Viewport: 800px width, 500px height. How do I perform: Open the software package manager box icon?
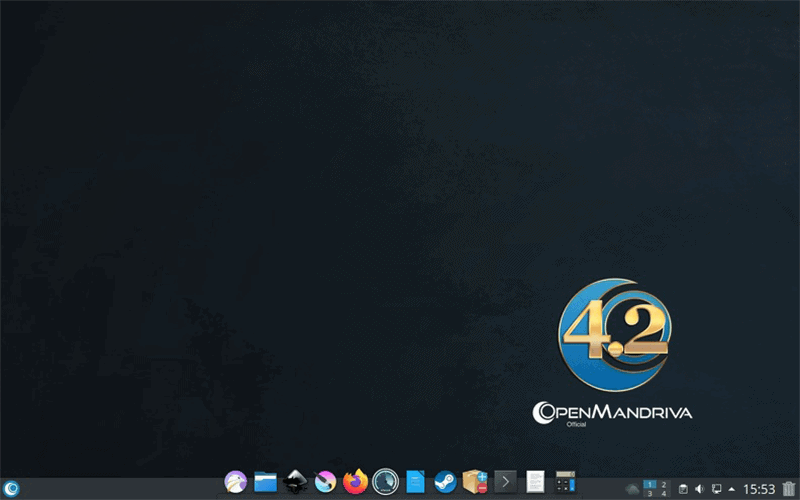475,483
